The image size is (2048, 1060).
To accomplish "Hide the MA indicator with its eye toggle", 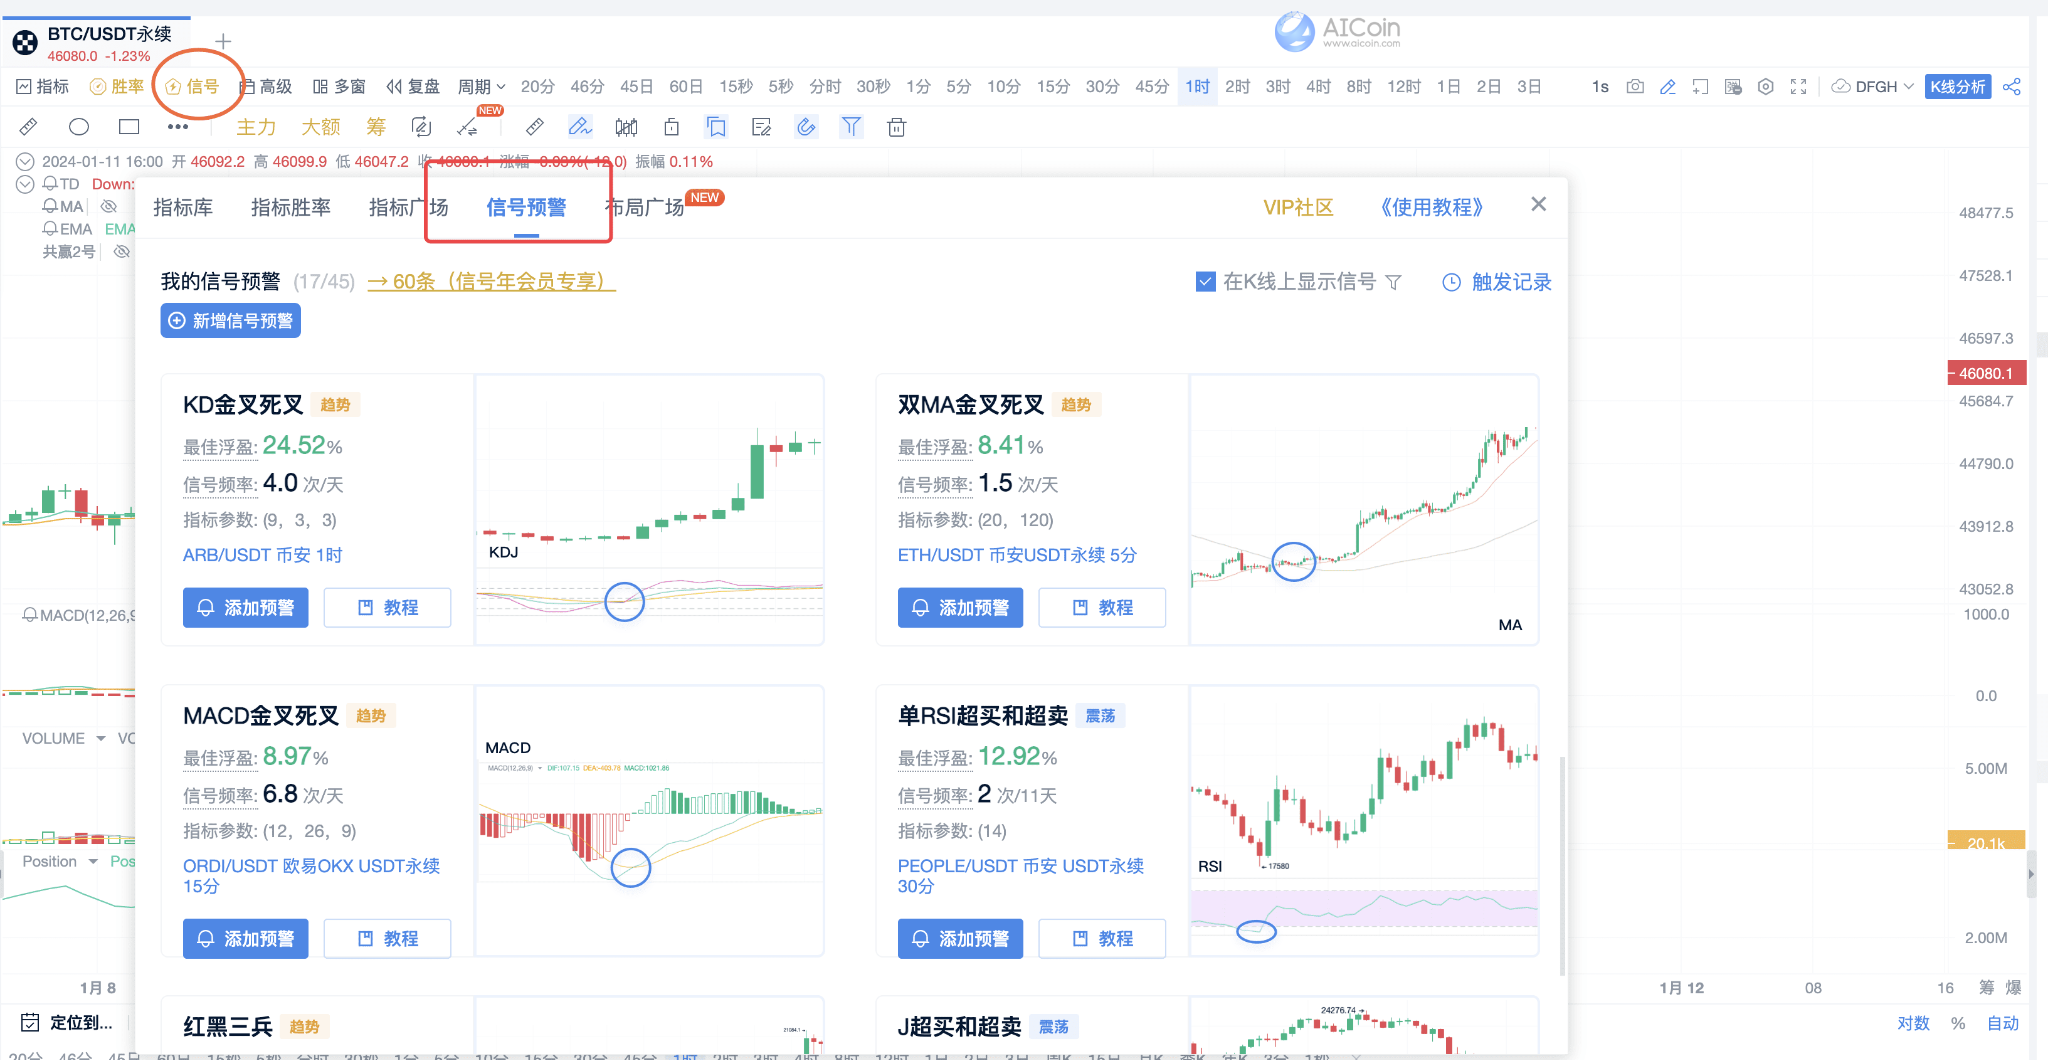I will (109, 205).
